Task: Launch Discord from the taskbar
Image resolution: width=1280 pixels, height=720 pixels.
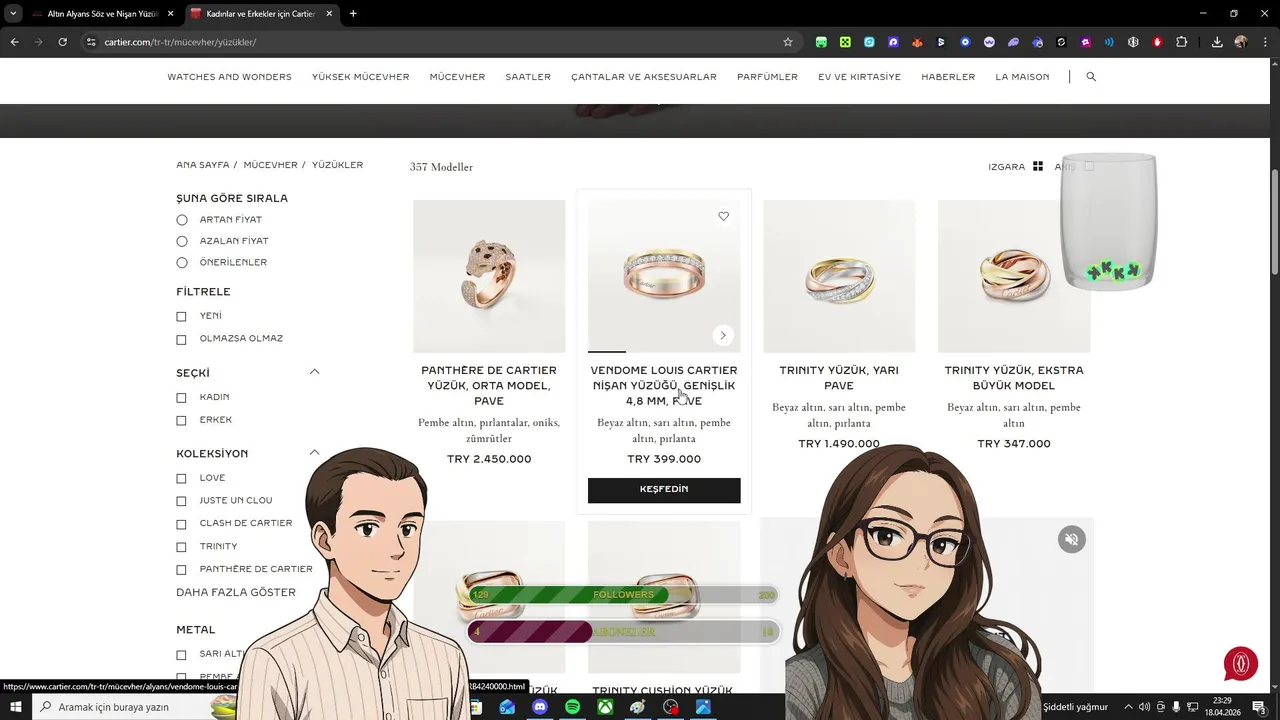Action: [x=540, y=707]
